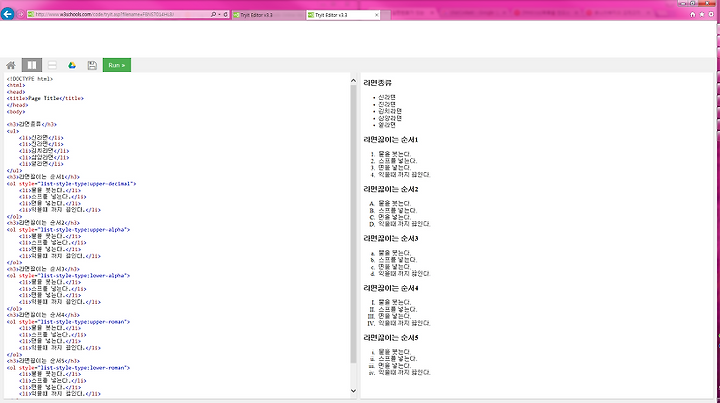Click the code pane scroll down arrow

point(353,391)
